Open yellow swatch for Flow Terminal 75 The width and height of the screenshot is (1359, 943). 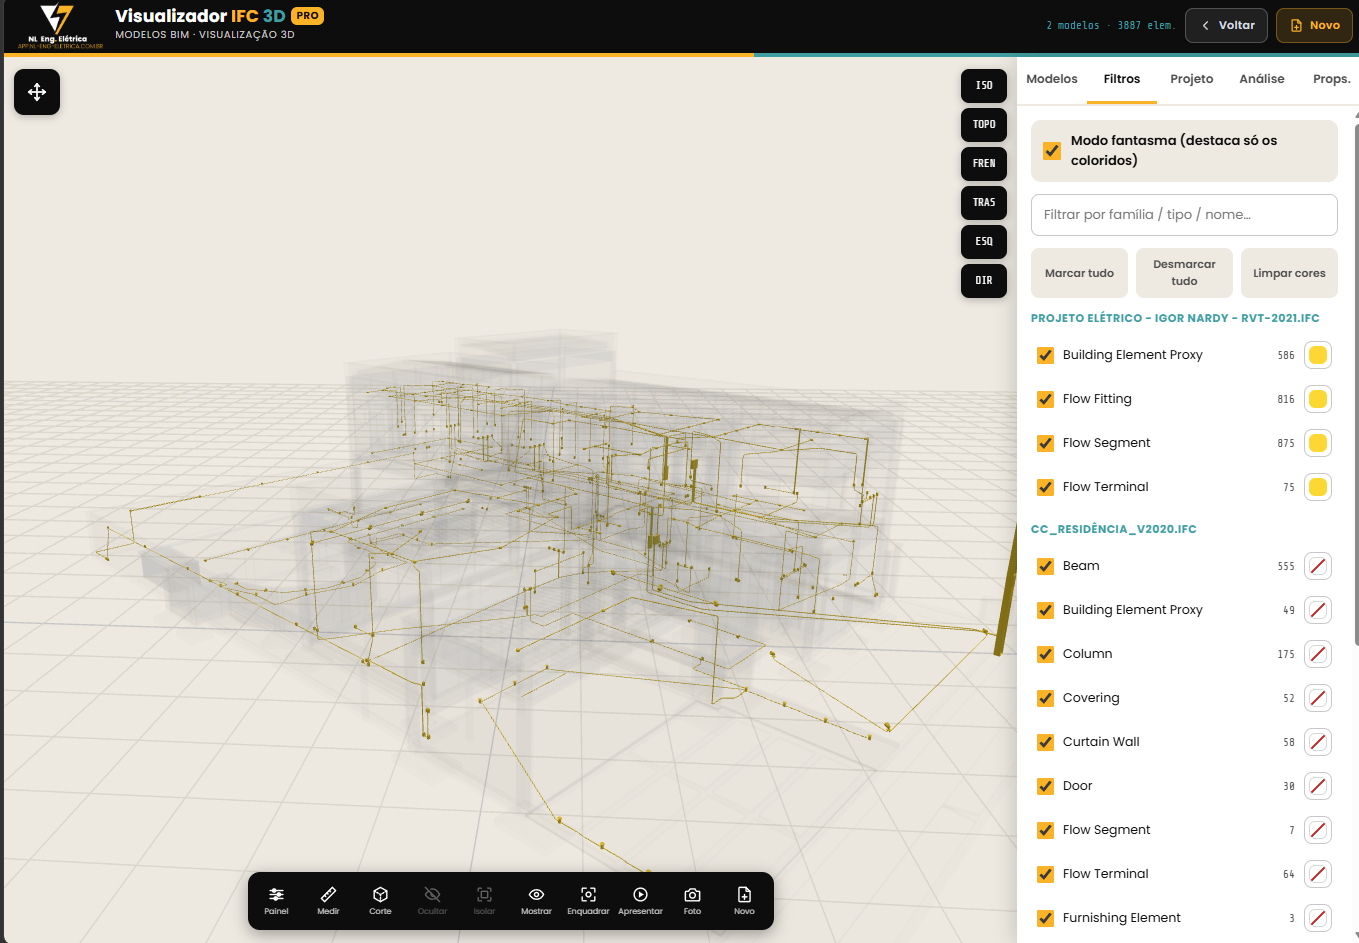1318,487
